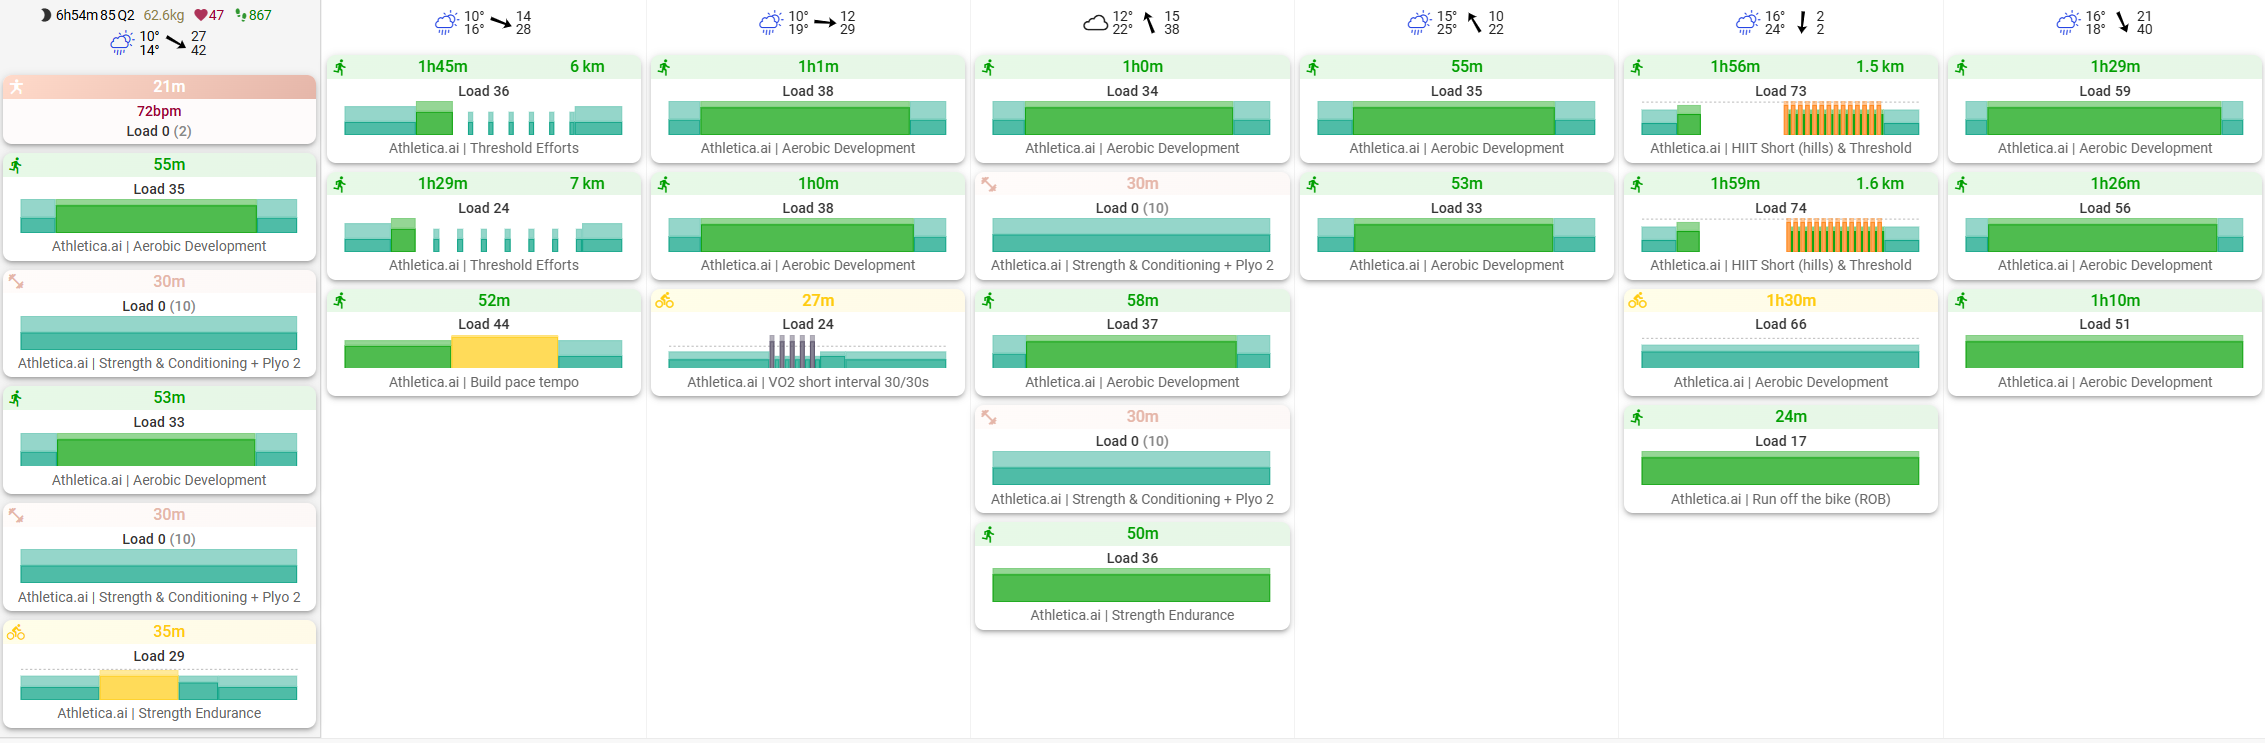Click the overcast cloud icon beside 12° 22°

click(1095, 22)
